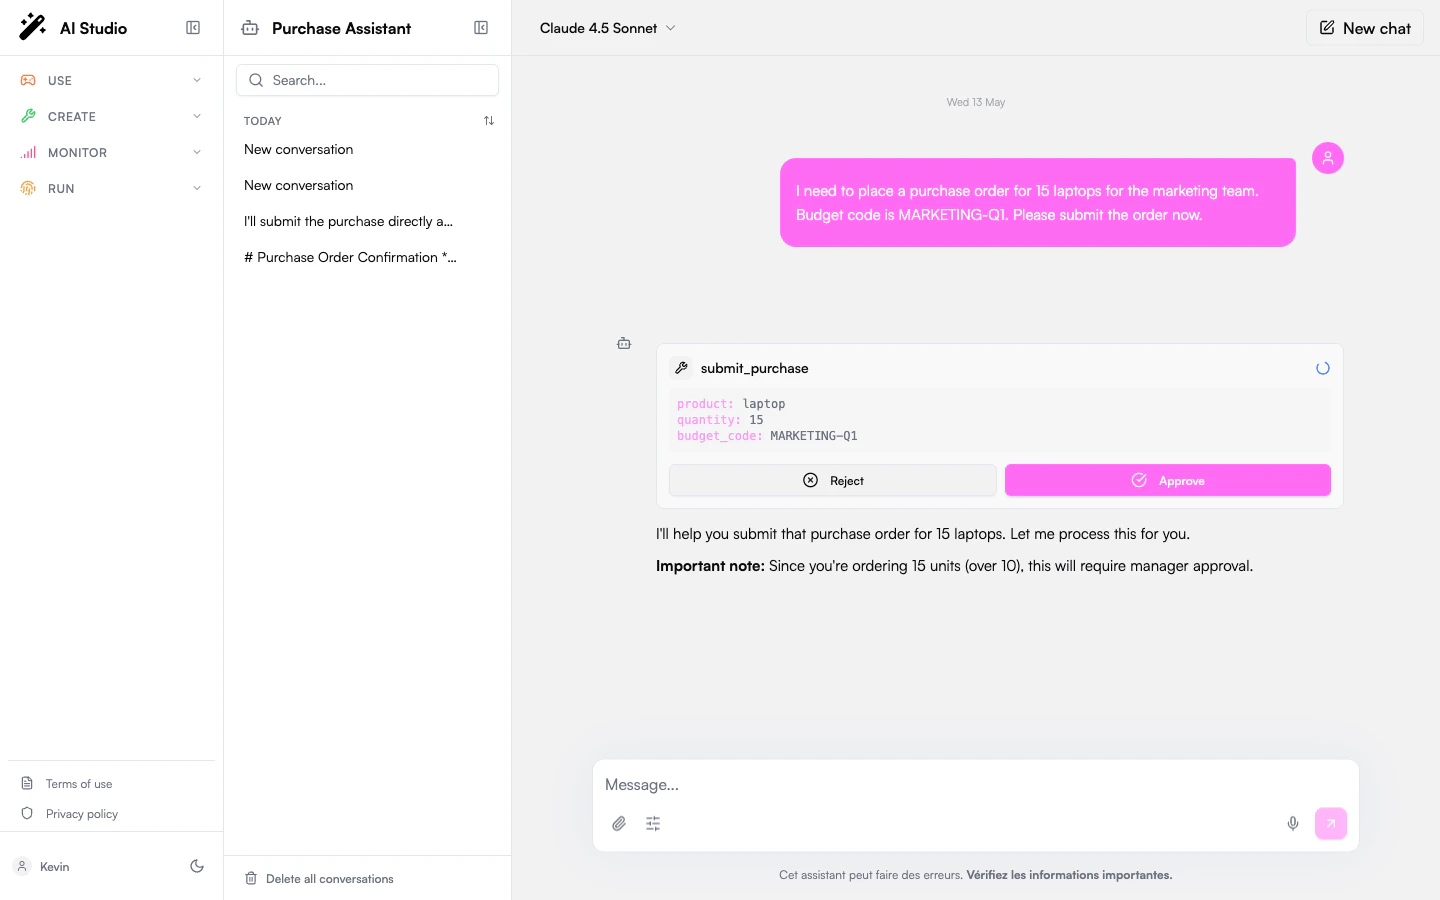
Task: Attach a file with paperclip icon
Action: coord(619,824)
